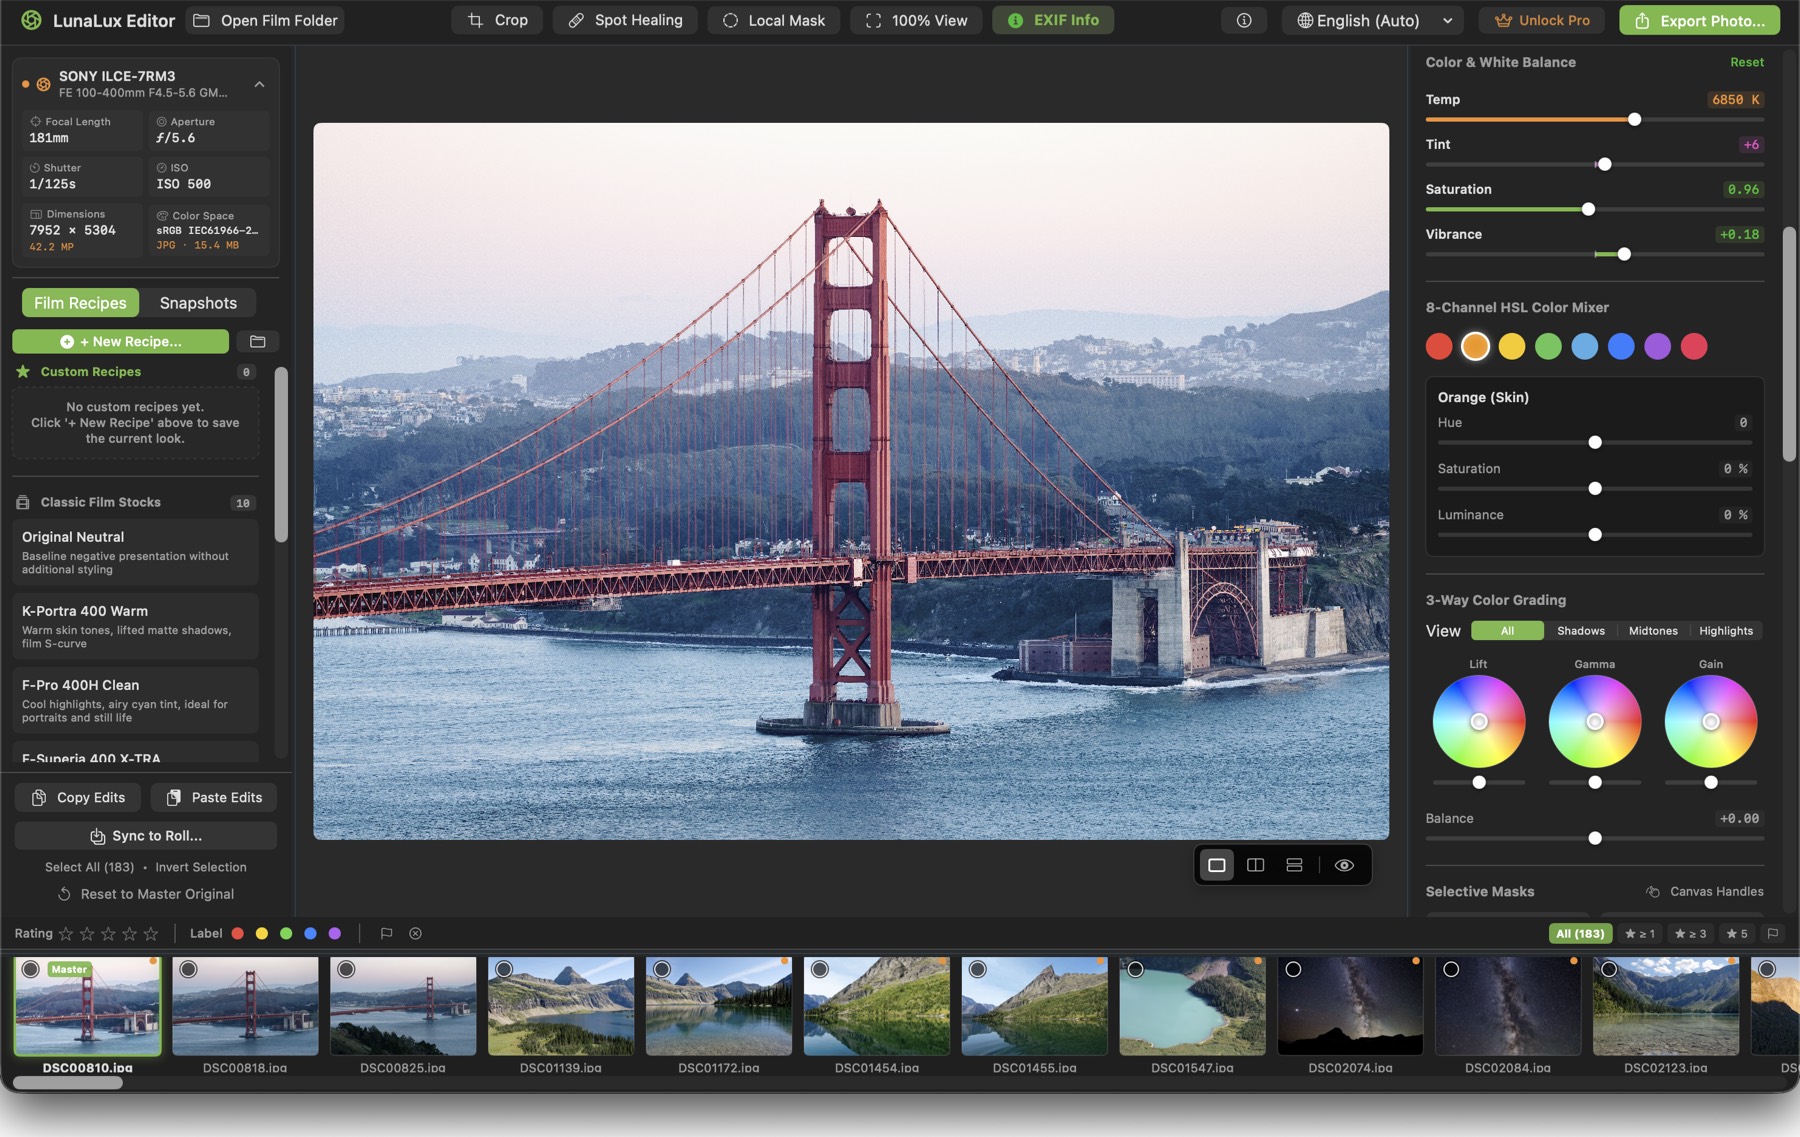Toggle the before/after eye preview
This screenshot has width=1800, height=1137.
[x=1344, y=865]
